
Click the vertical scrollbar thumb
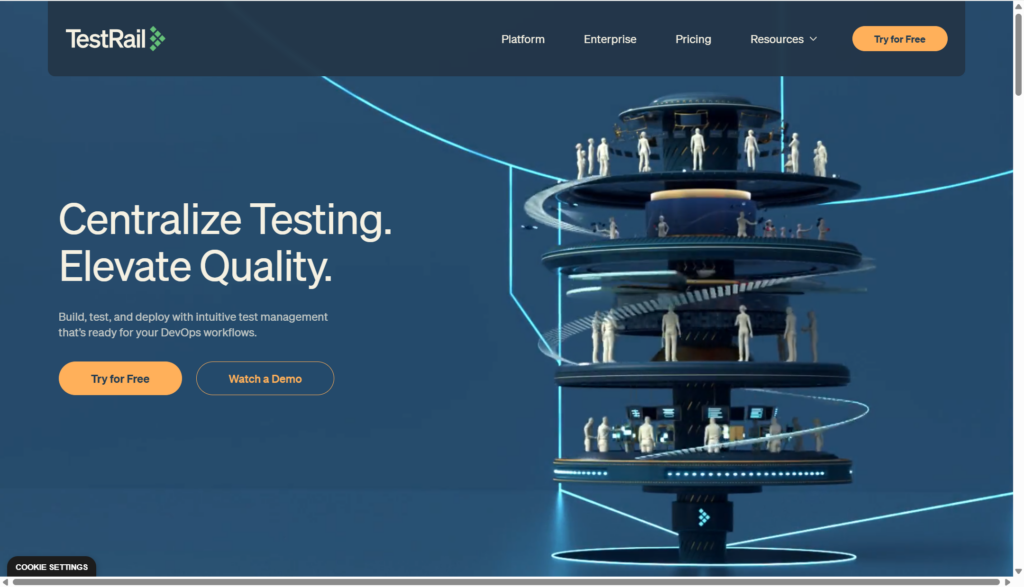1018,55
